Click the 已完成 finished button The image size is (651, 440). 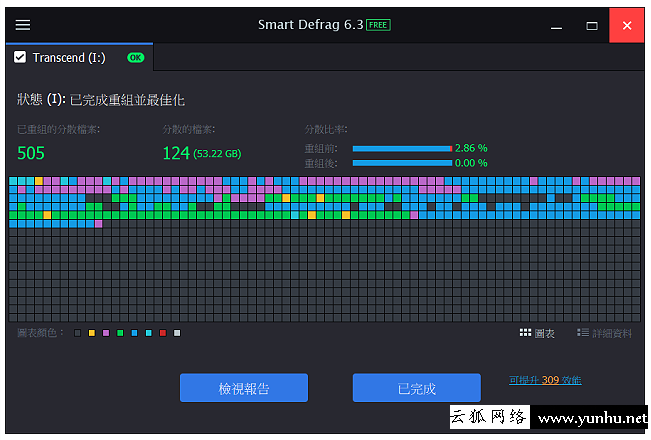tap(416, 388)
